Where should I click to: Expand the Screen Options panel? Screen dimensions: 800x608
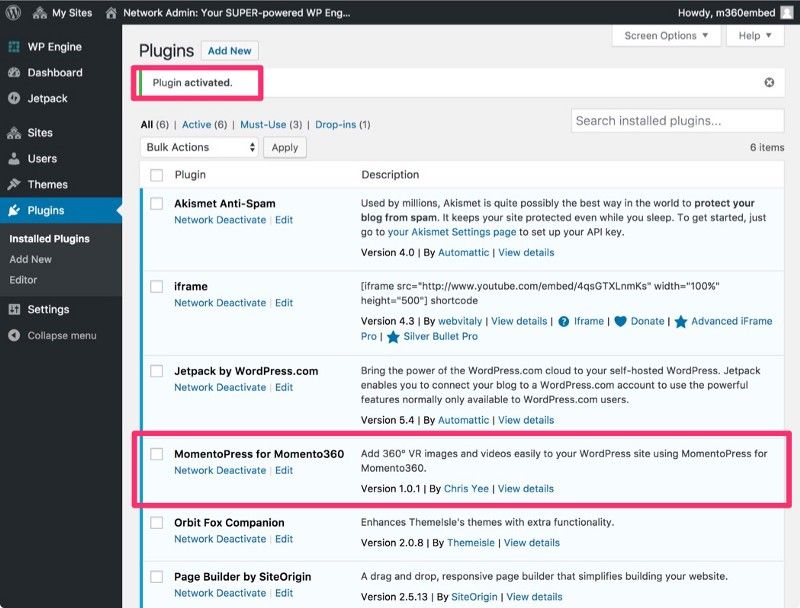point(666,36)
